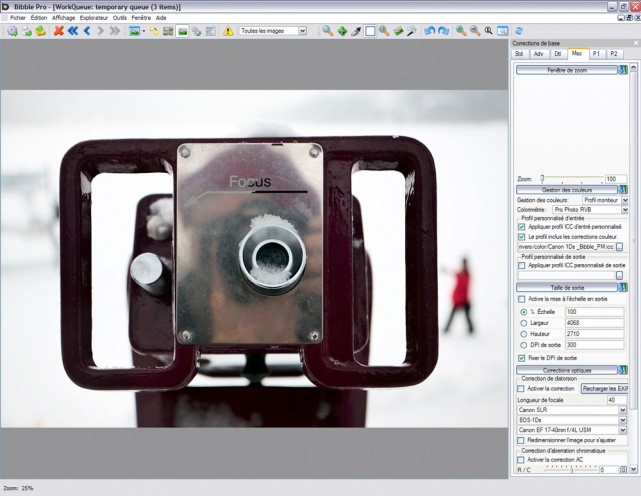Click the zoom in green magnifier
641x496 pixels.
(x=461, y=31)
